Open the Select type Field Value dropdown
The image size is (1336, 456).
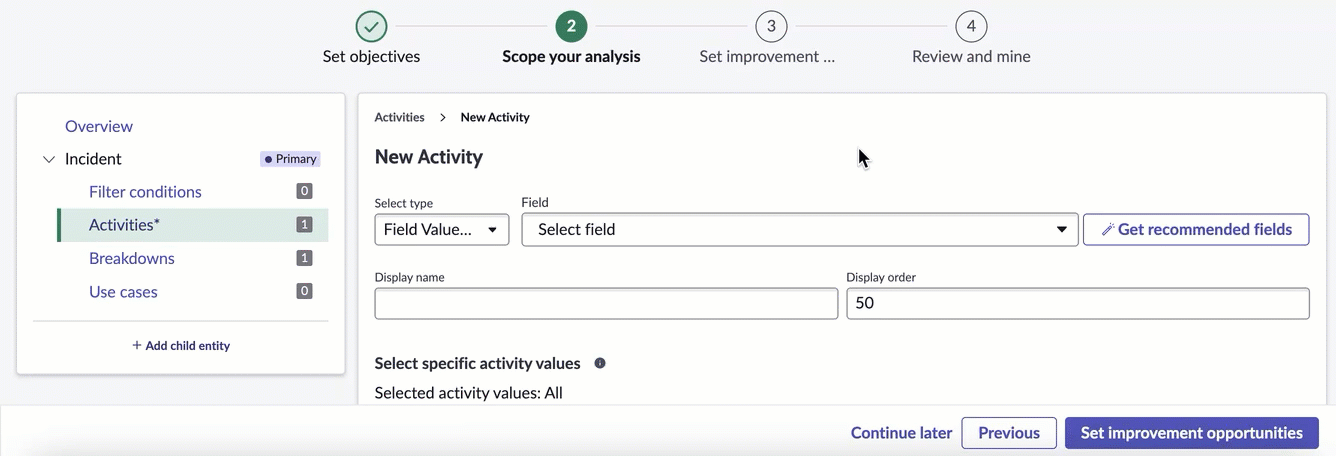point(442,229)
